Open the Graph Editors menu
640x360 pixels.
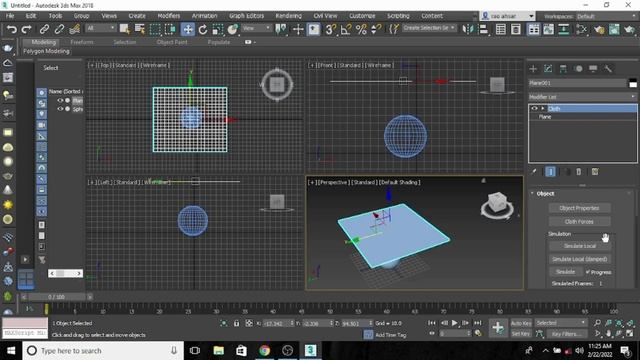tap(247, 16)
